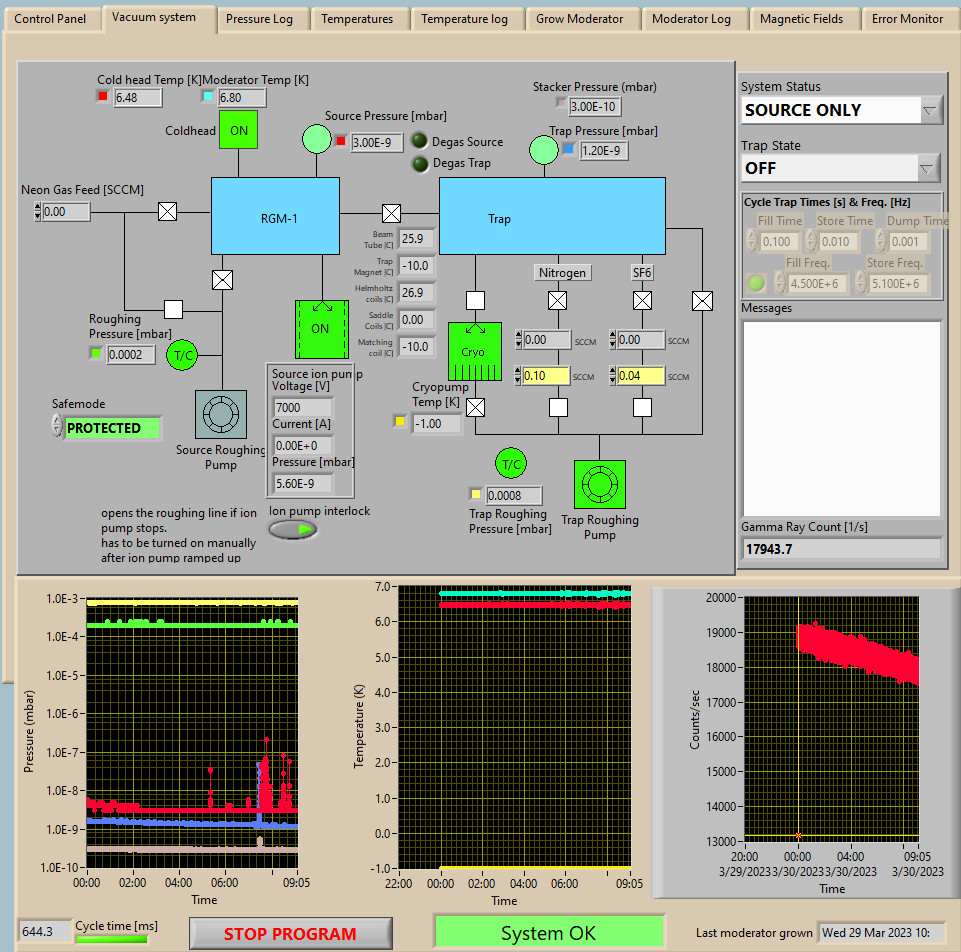The image size is (961, 952).
Task: Click the valve between RGM-1 and Trap
Action: (x=391, y=213)
